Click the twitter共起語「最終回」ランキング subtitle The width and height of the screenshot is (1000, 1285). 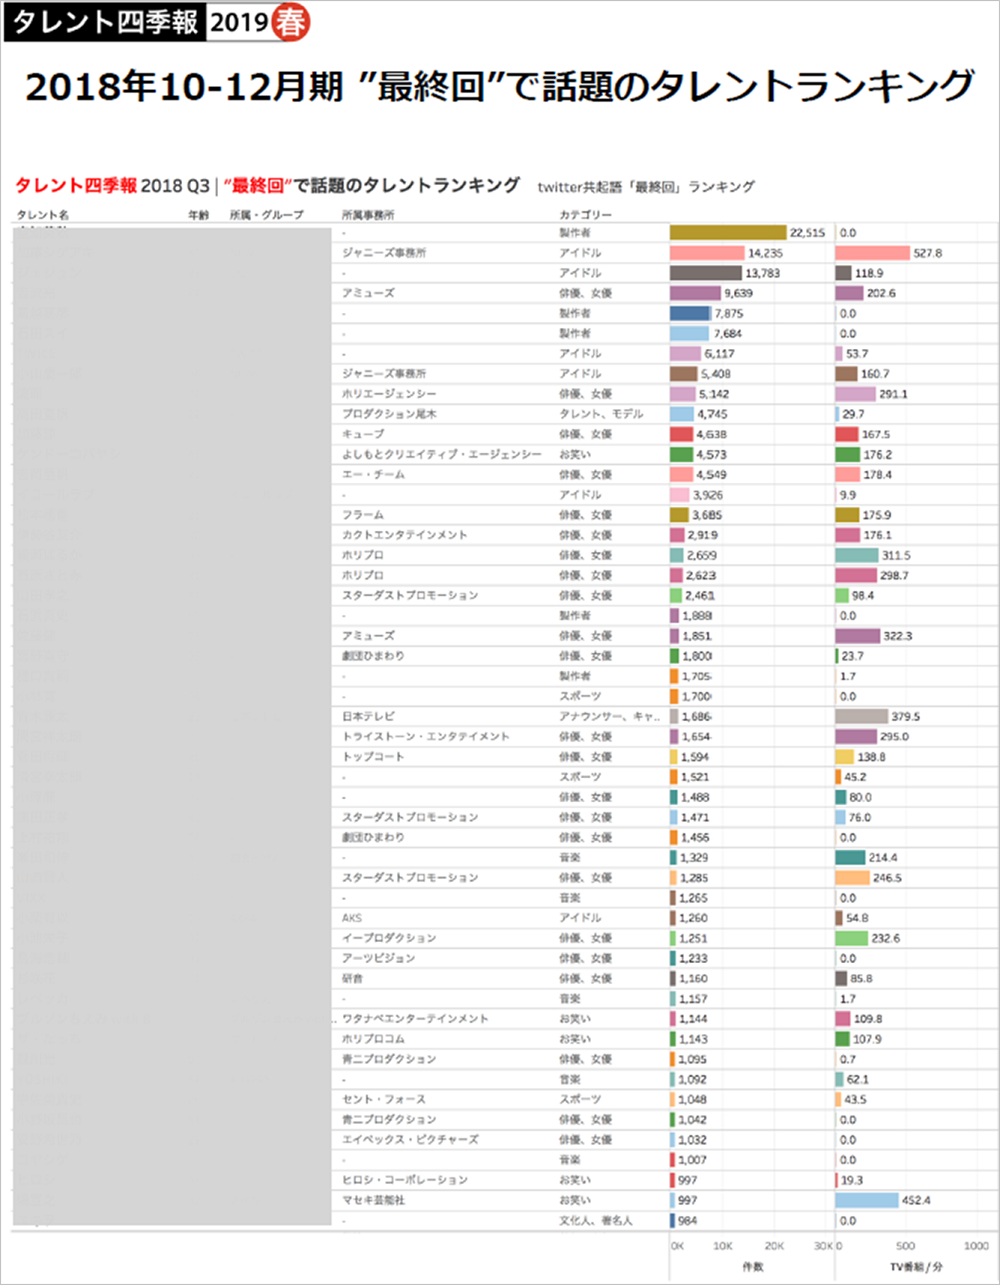645,187
